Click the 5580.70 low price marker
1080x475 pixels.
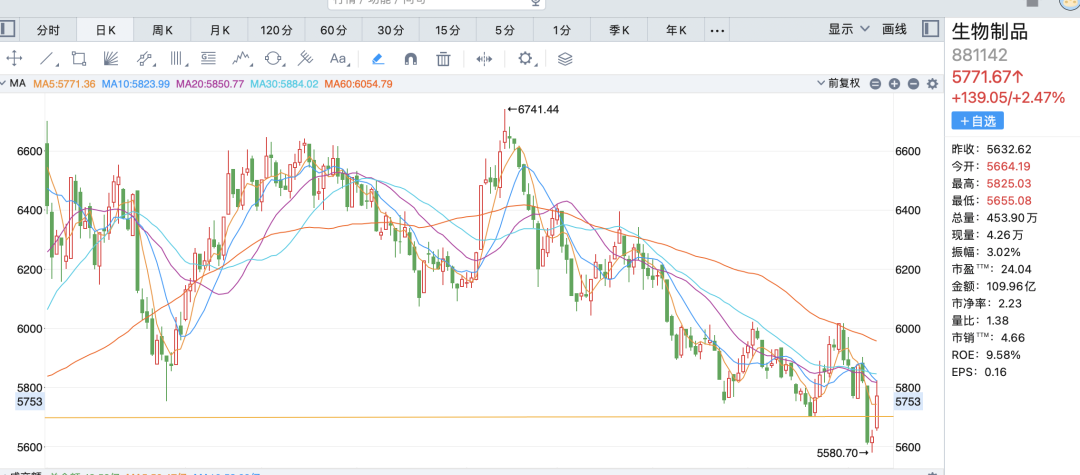pyautogui.click(x=842, y=453)
